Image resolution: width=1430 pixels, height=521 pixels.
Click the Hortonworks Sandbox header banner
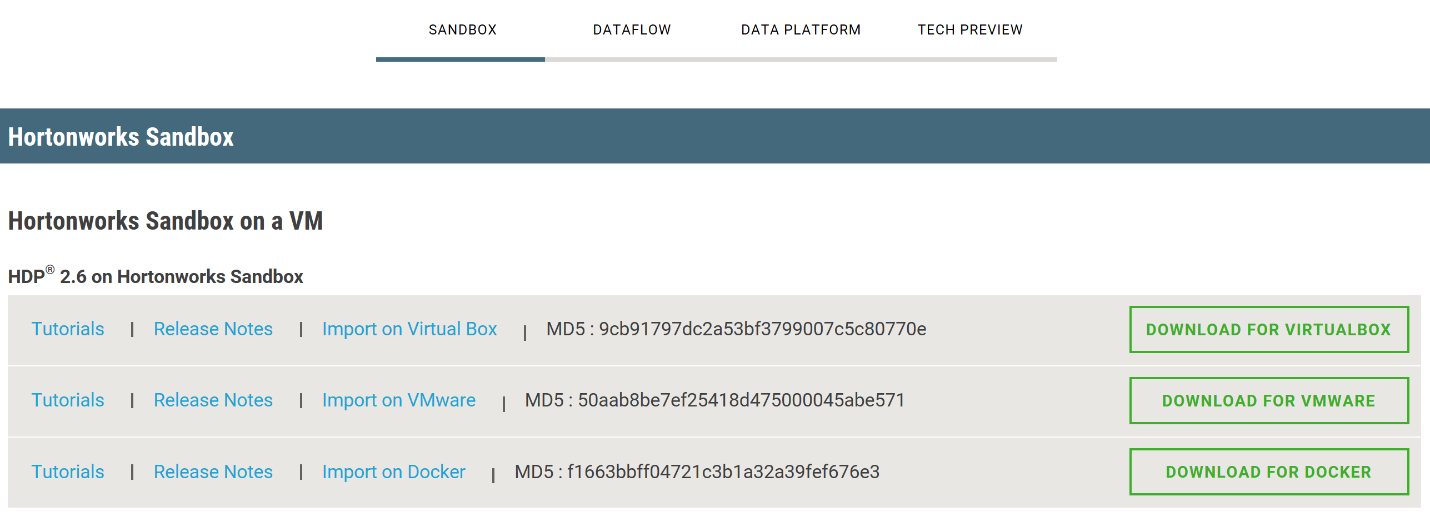point(715,136)
